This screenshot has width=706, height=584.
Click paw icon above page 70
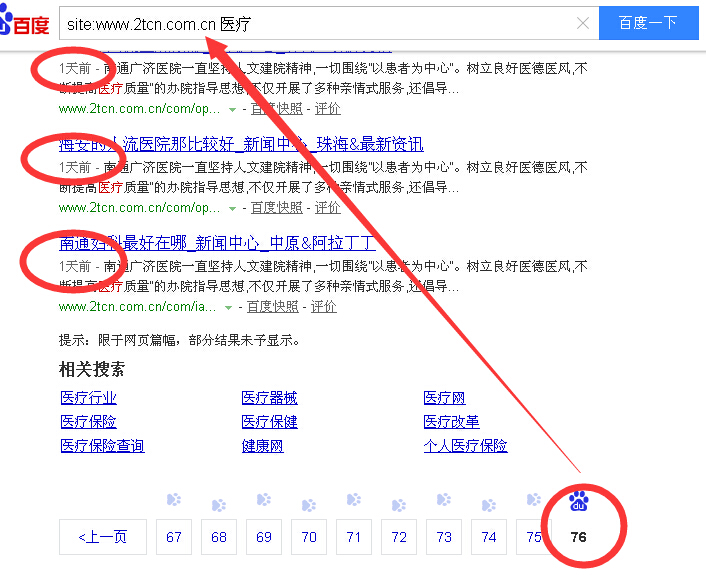[309, 505]
